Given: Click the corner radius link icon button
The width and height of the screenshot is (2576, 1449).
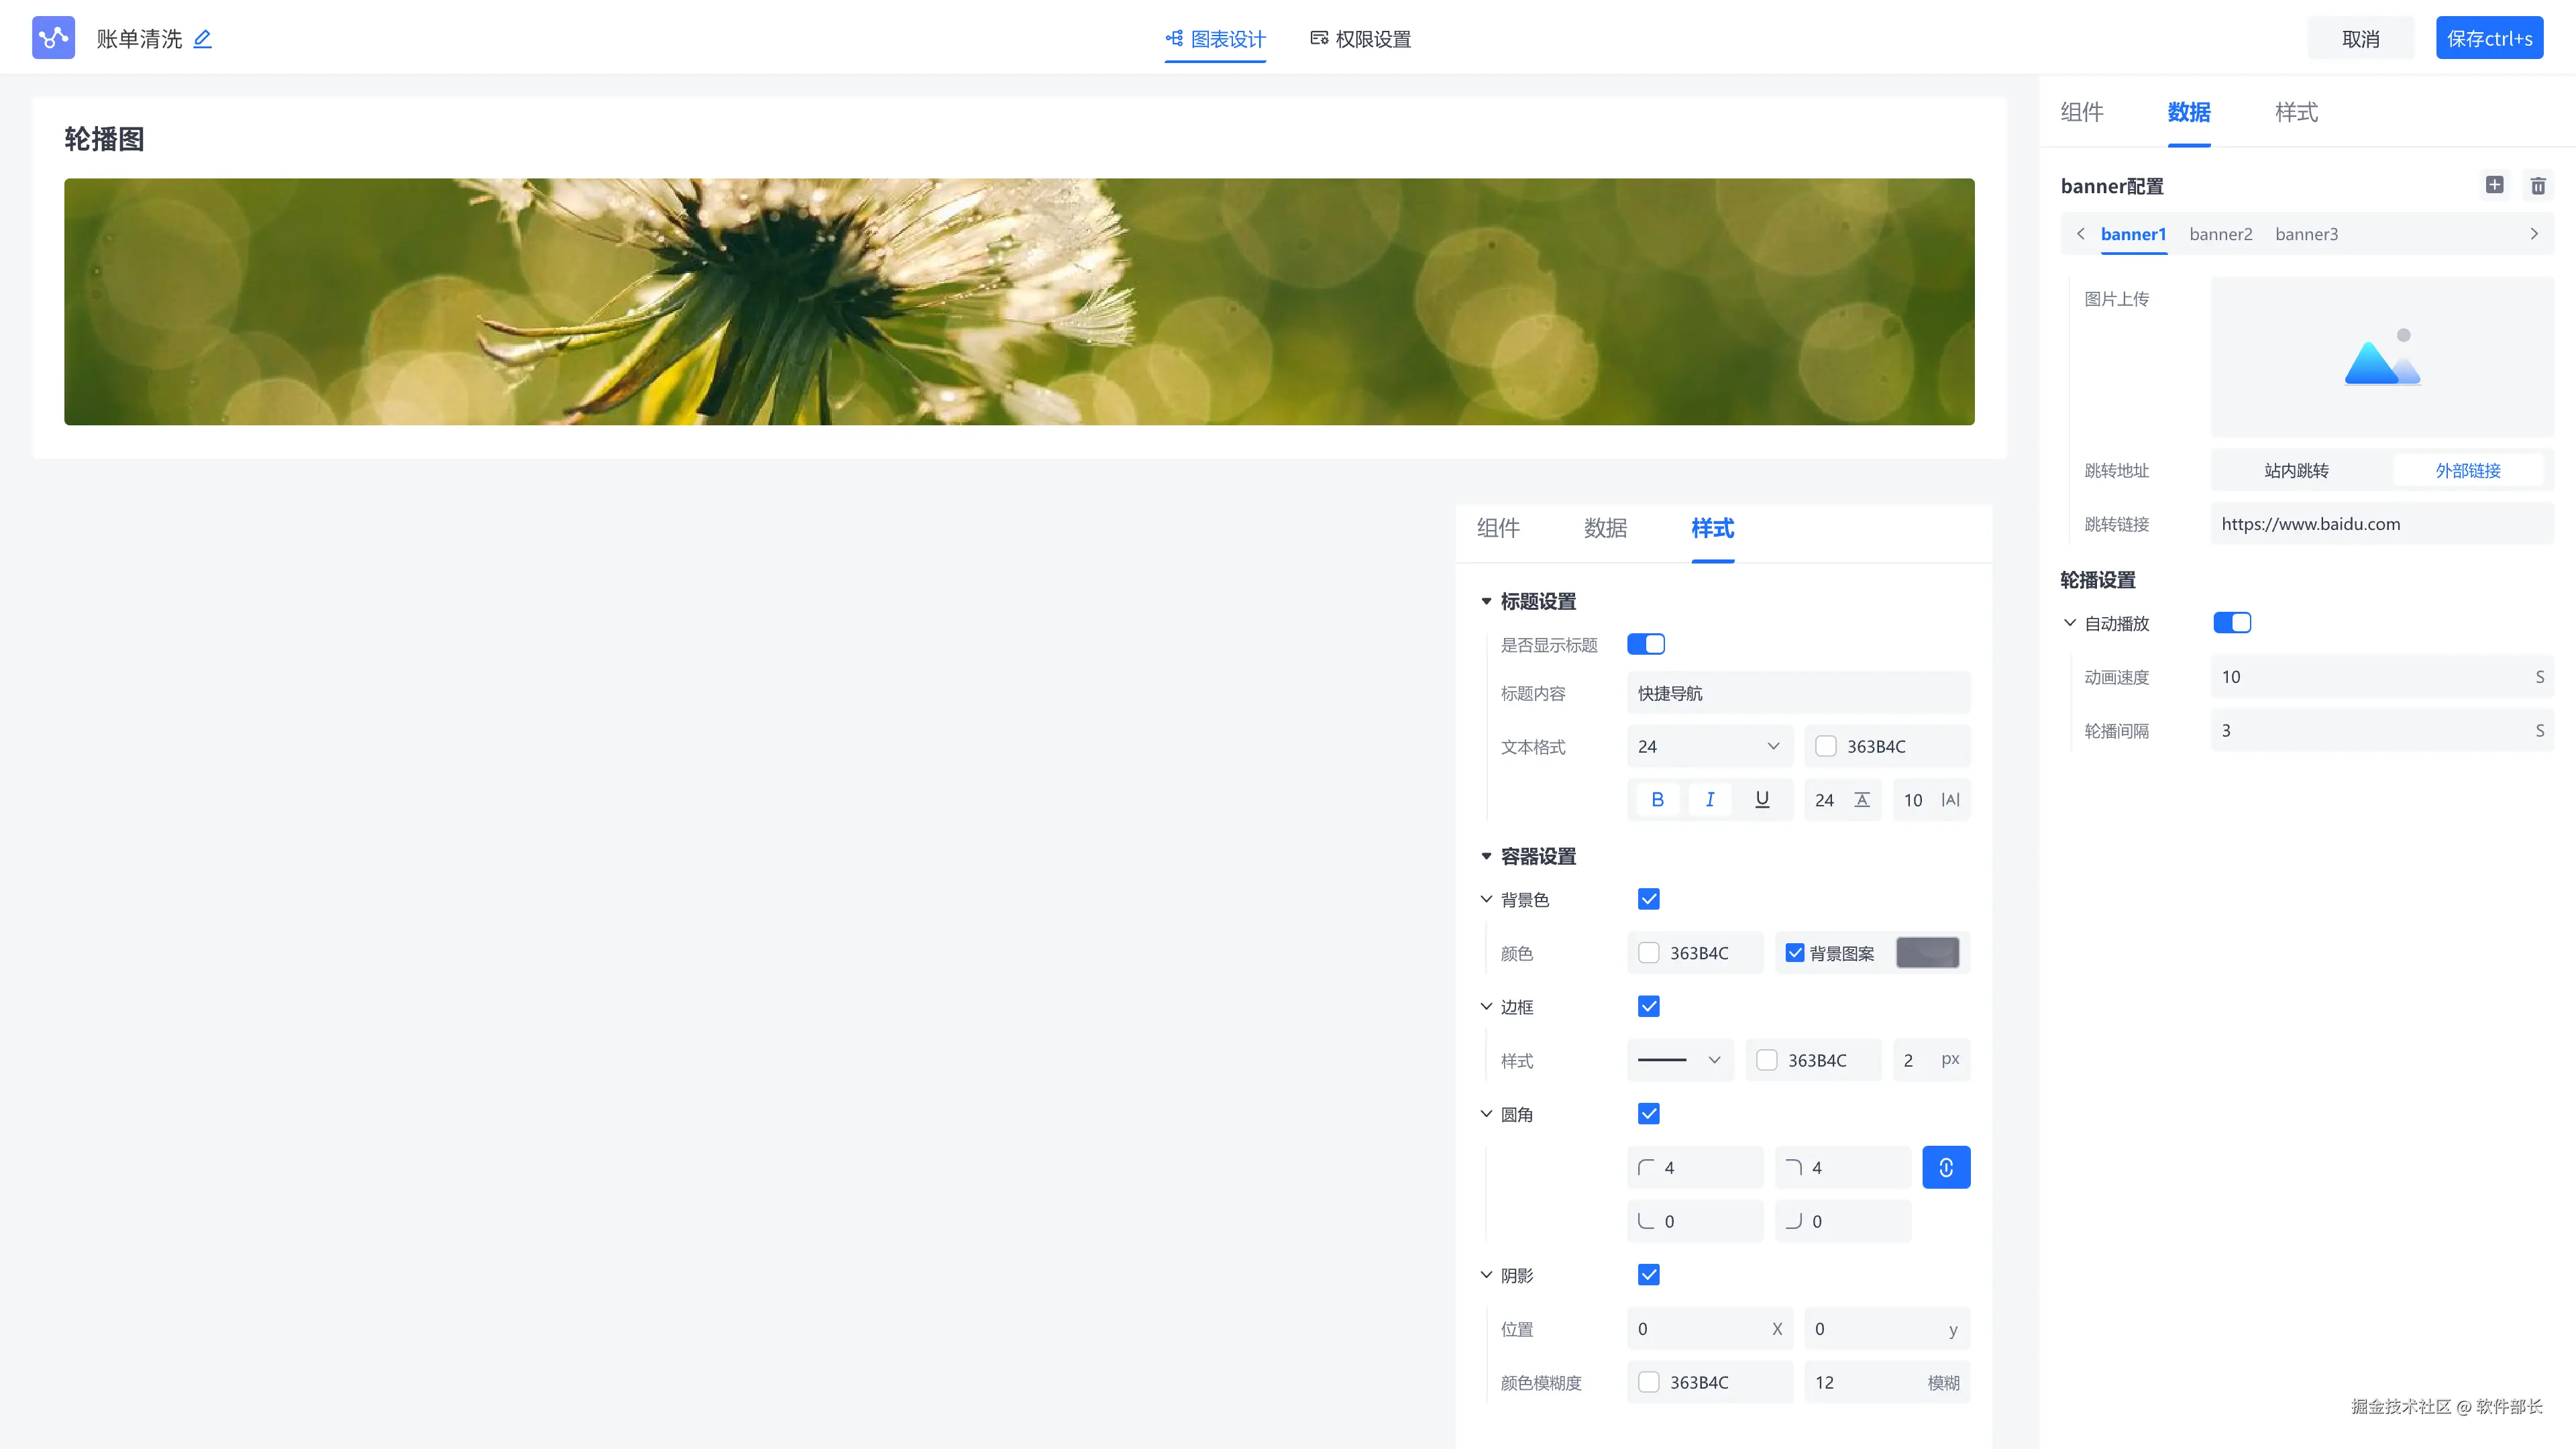Looking at the screenshot, I should 1945,1167.
